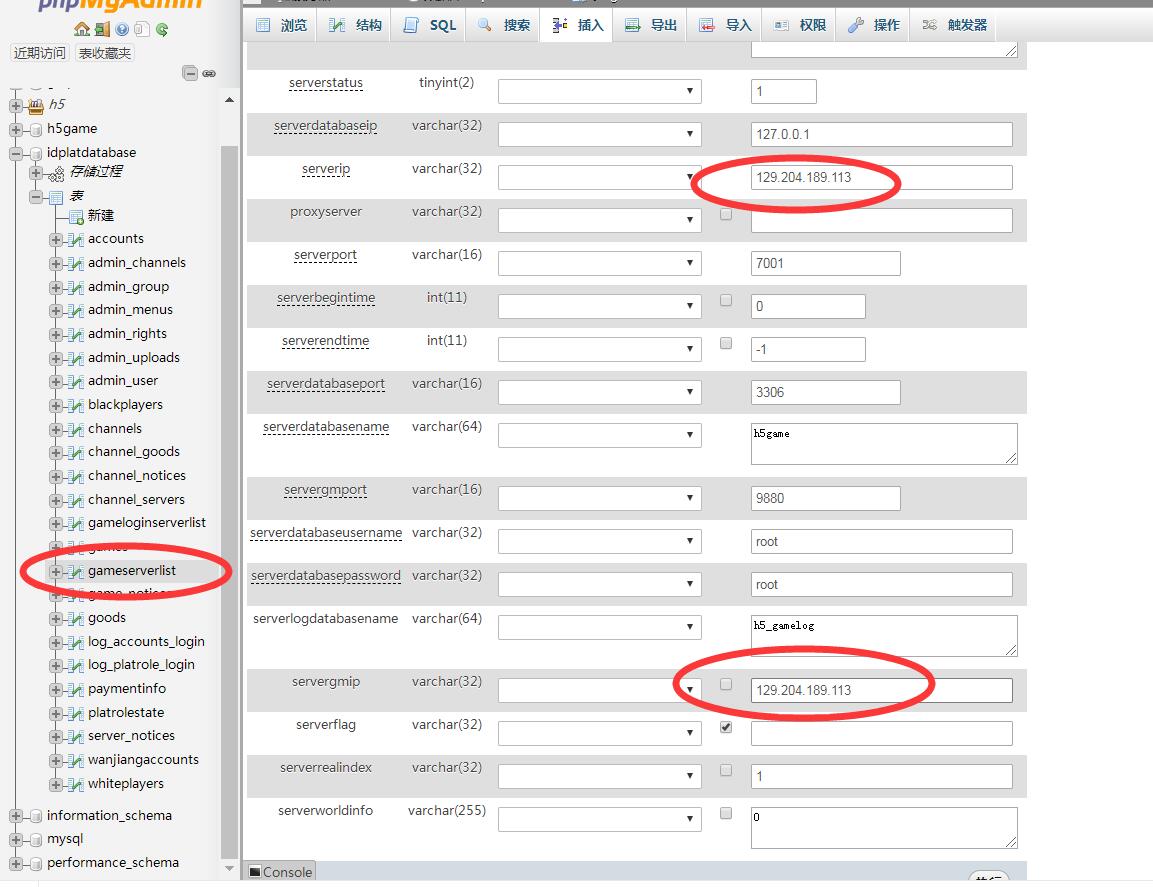Open function dropdown for serverport
Image resolution: width=1153 pixels, height=887 pixels.
[599, 263]
